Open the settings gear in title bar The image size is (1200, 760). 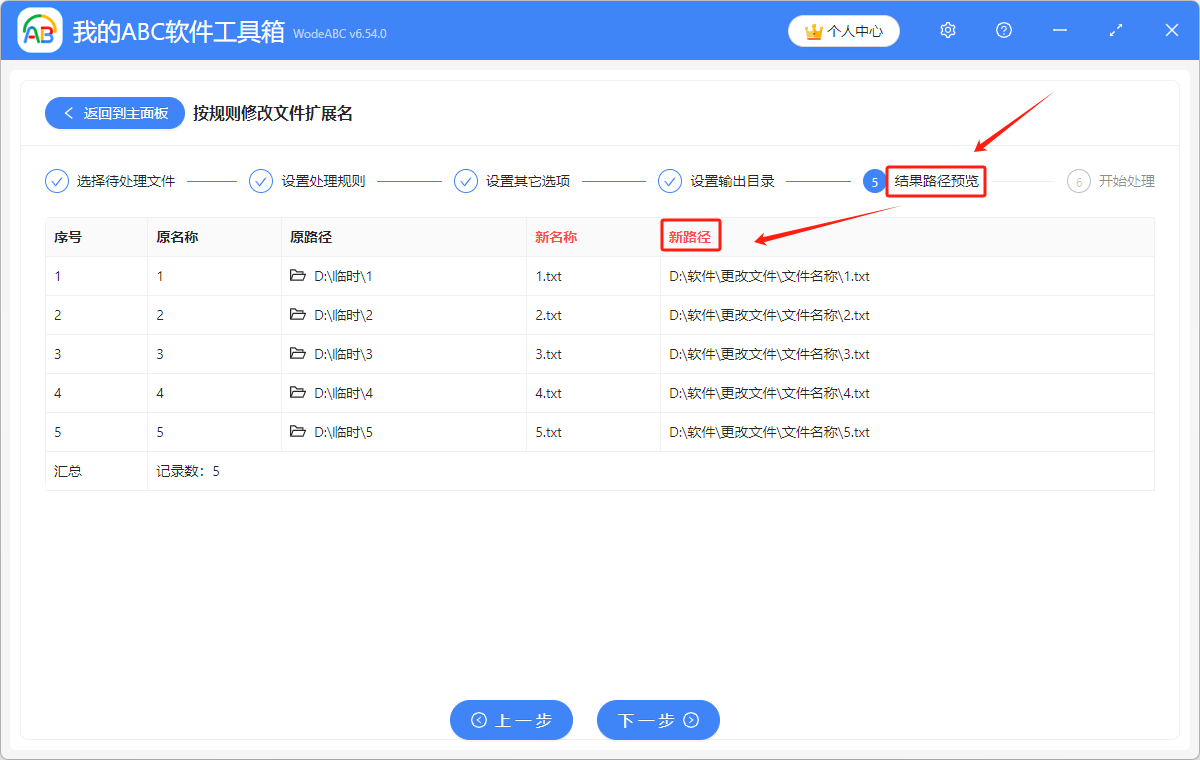pos(947,30)
